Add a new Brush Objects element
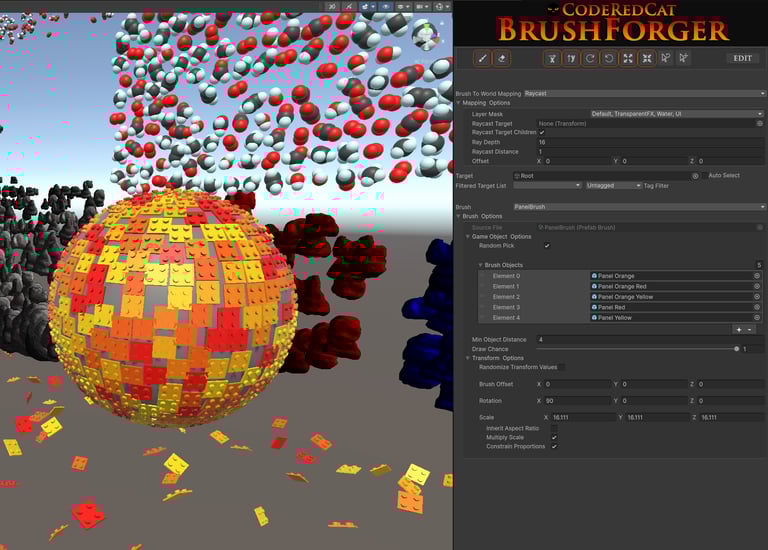The image size is (768, 550). [x=739, y=330]
